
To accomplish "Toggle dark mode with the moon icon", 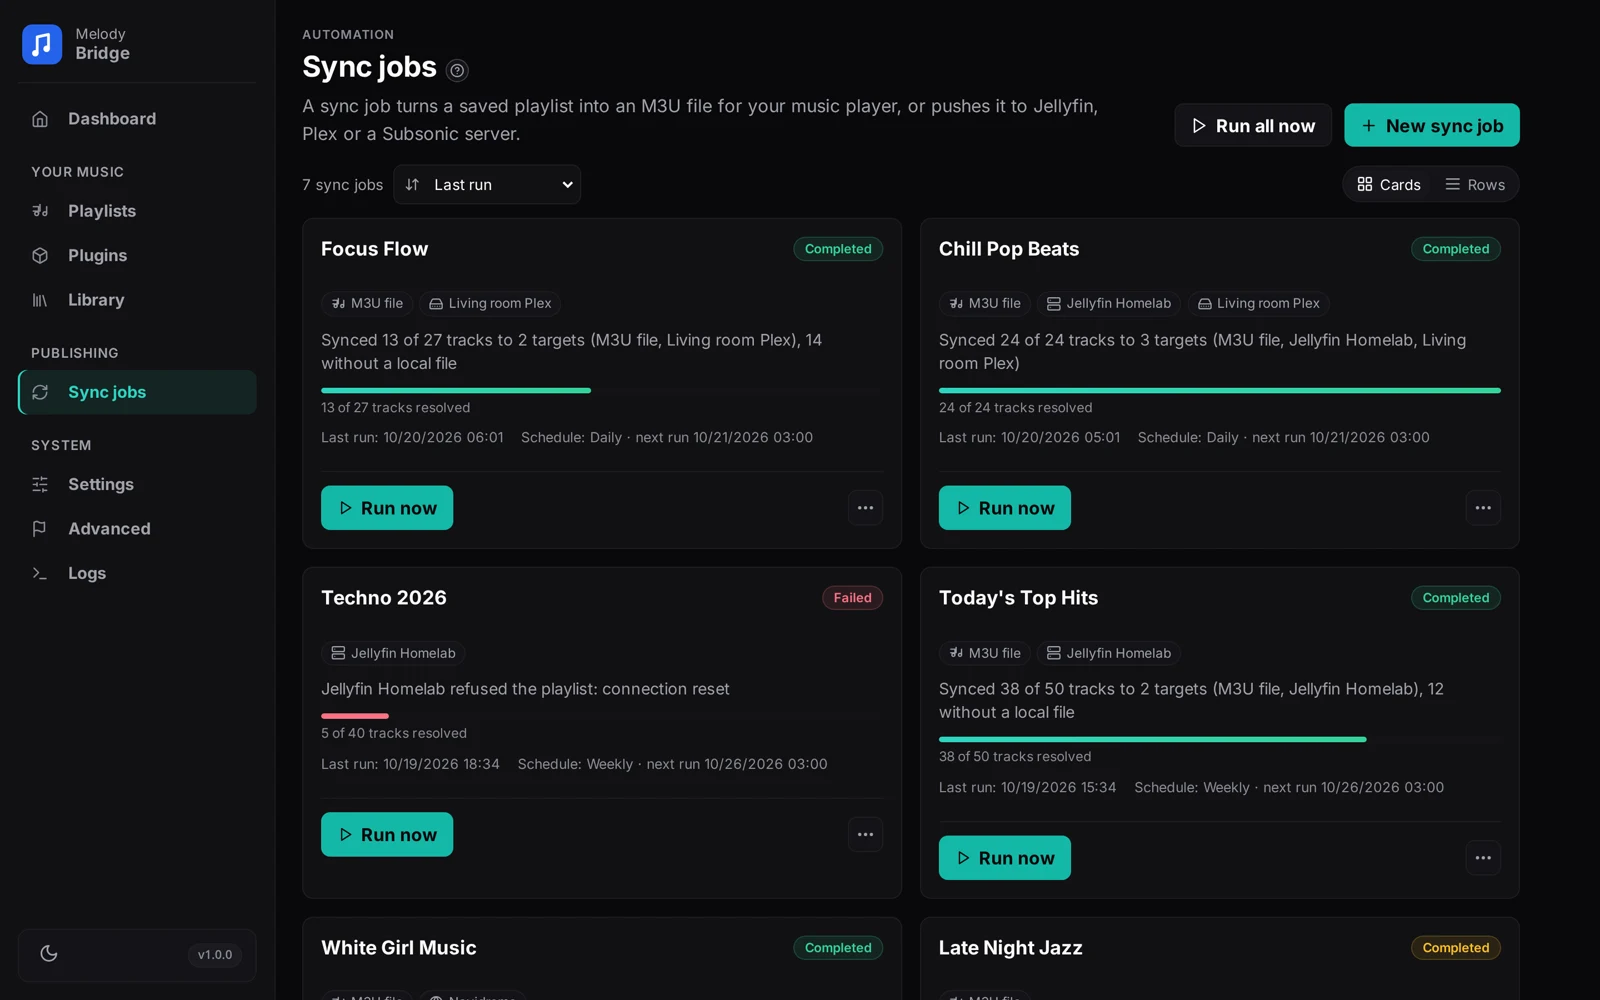I will coord(49,954).
